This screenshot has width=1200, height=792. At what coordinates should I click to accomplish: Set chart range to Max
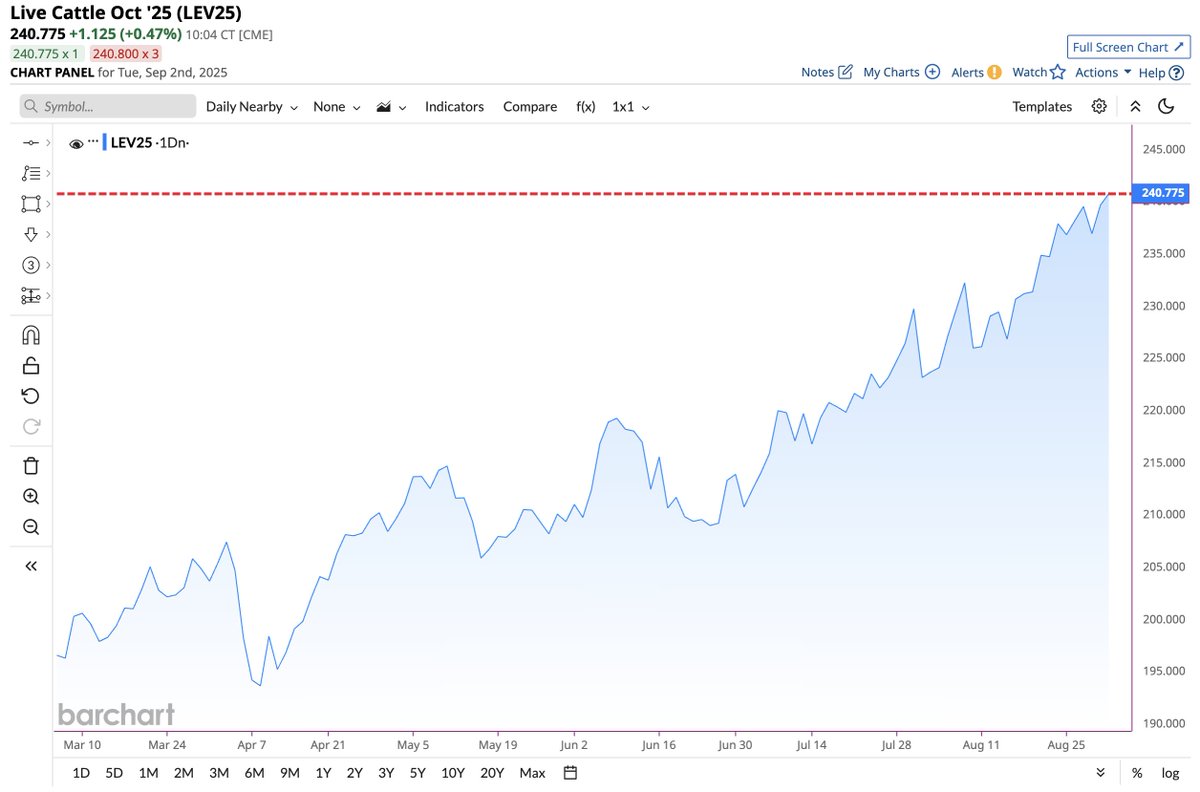[x=532, y=772]
